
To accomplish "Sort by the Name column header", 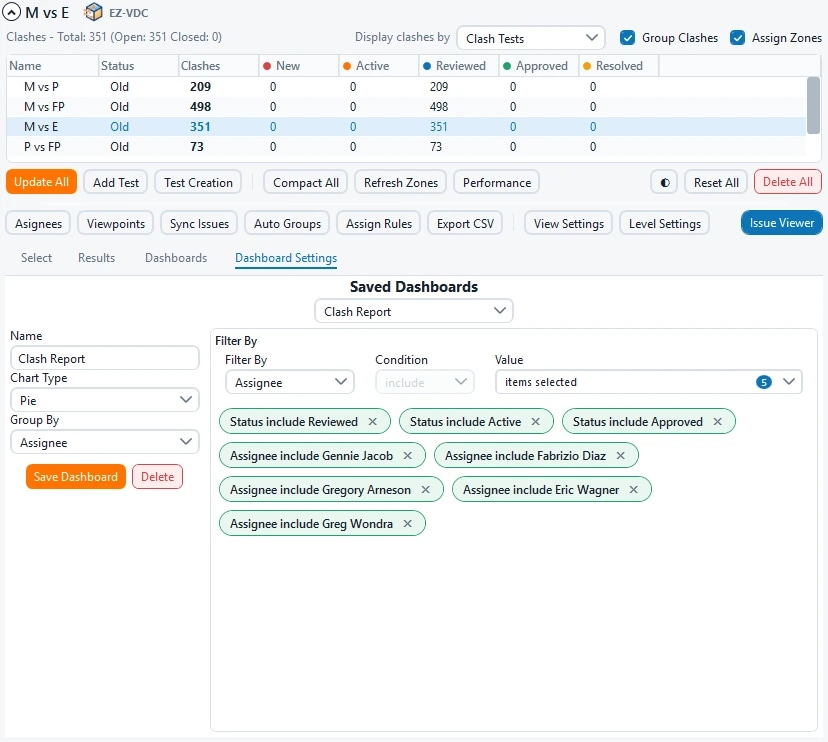I will click(53, 65).
